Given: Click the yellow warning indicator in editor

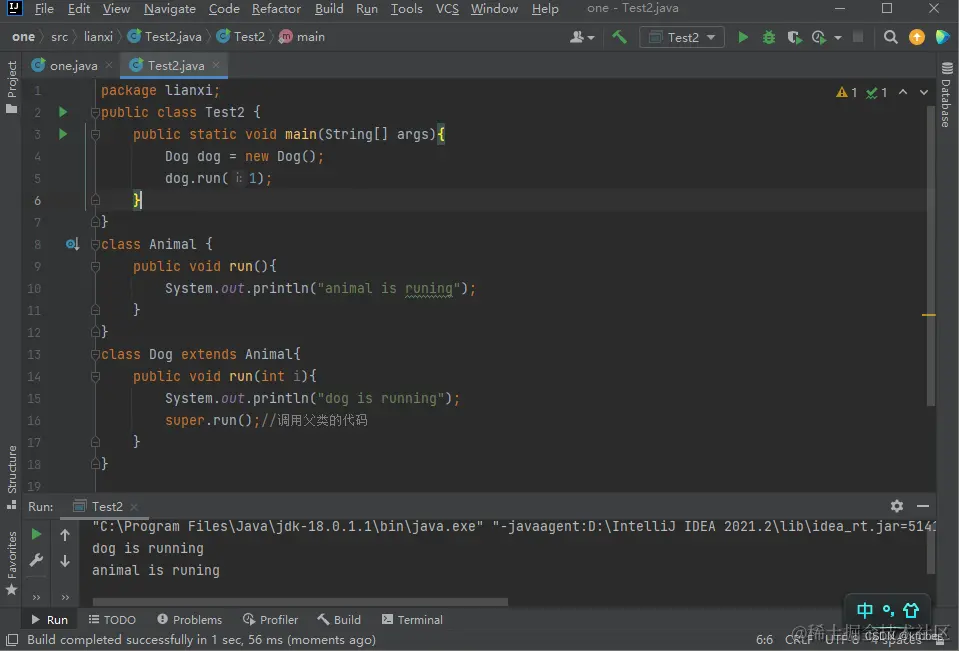Looking at the screenshot, I should (x=846, y=92).
